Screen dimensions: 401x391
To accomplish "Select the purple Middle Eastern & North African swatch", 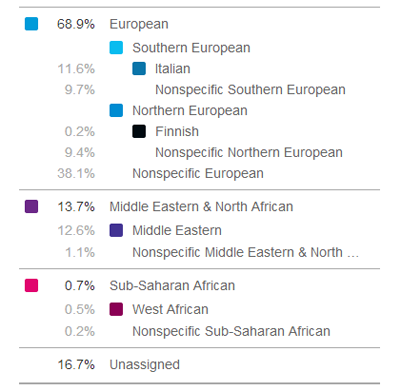I will coord(31,206).
